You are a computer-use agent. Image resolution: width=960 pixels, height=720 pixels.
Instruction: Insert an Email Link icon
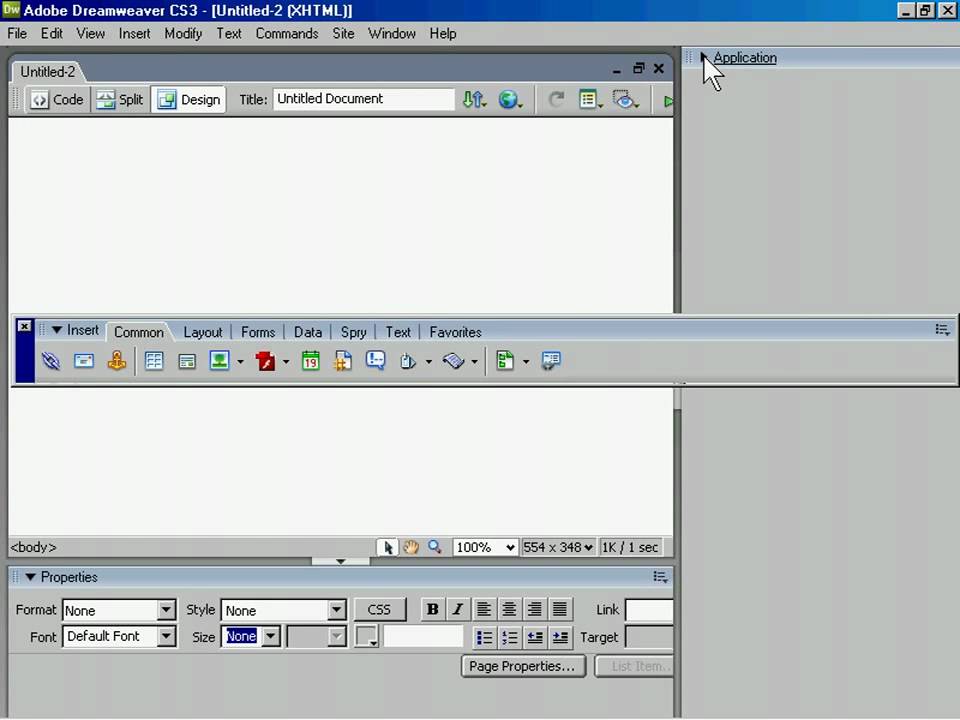click(84, 361)
